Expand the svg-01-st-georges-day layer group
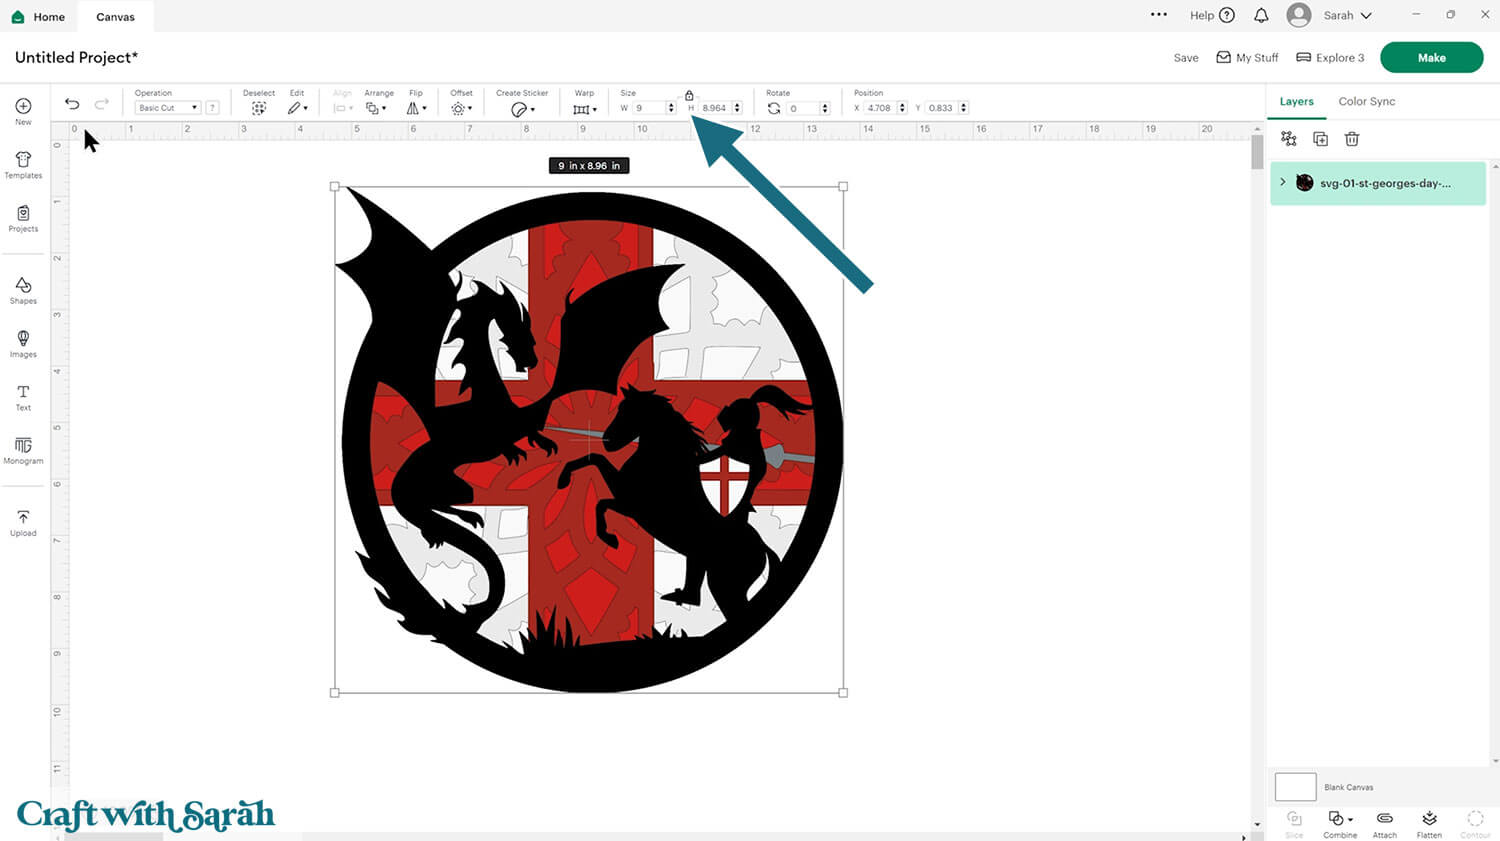 click(x=1283, y=182)
